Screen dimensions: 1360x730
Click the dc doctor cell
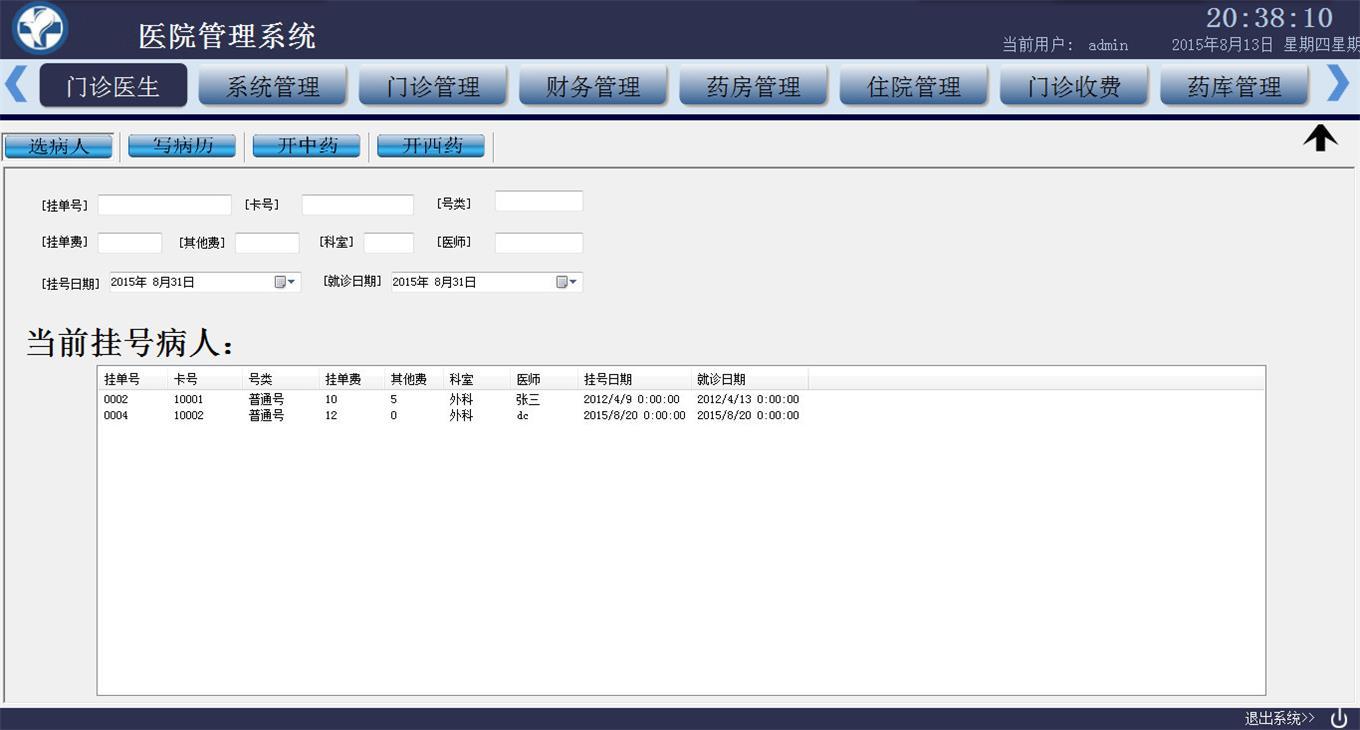[522, 415]
